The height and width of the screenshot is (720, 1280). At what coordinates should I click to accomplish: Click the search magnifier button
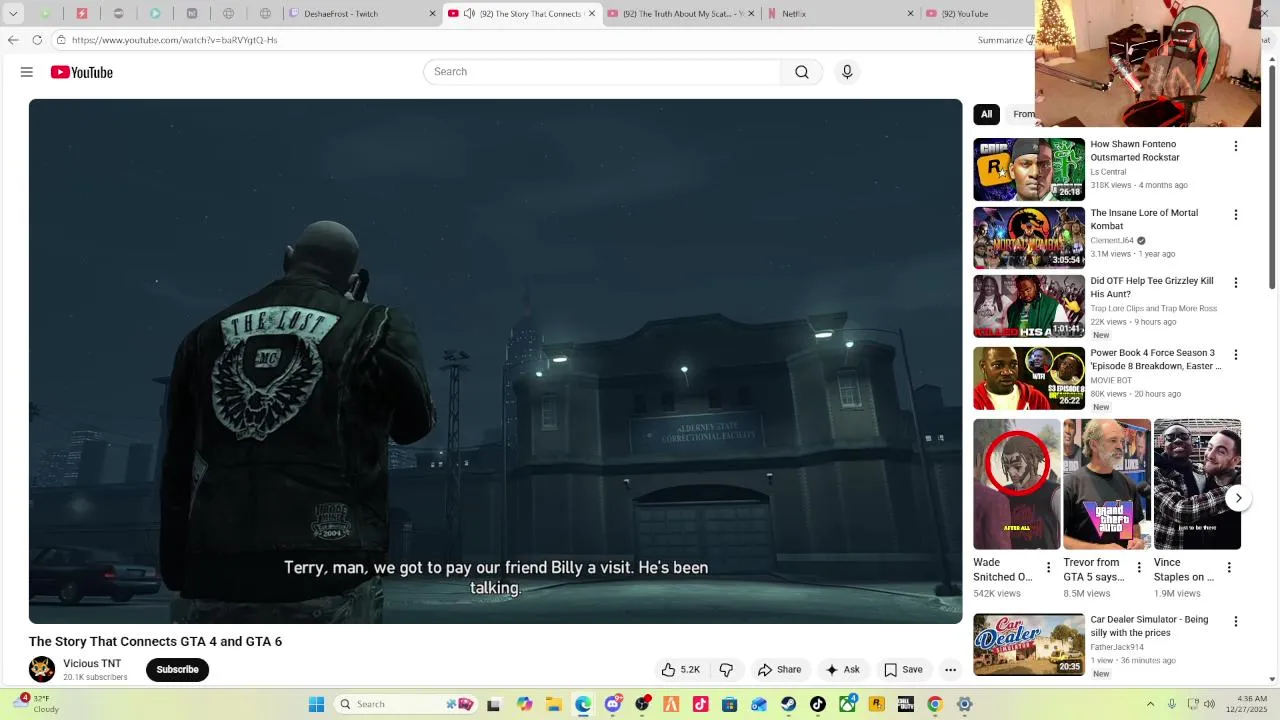tap(802, 72)
